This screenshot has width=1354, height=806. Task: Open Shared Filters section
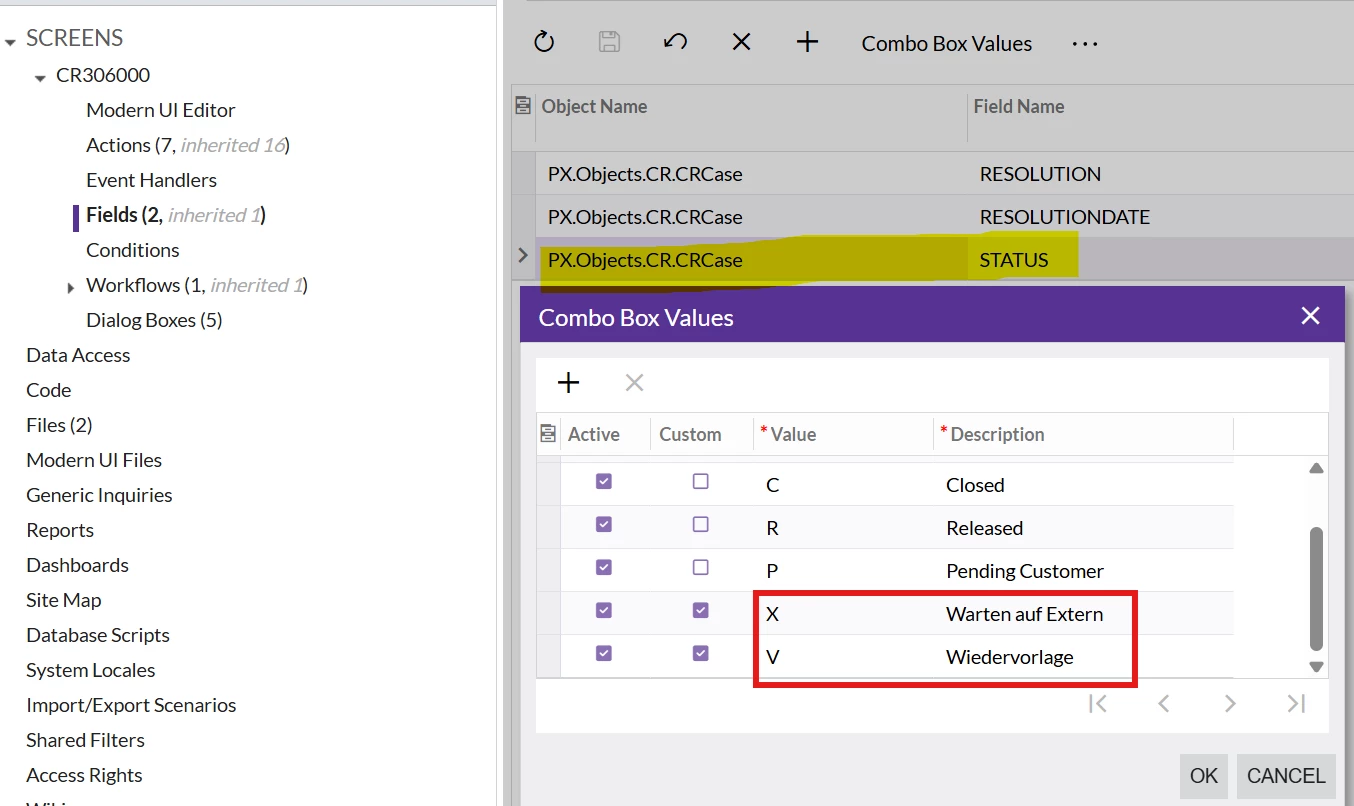(x=85, y=740)
